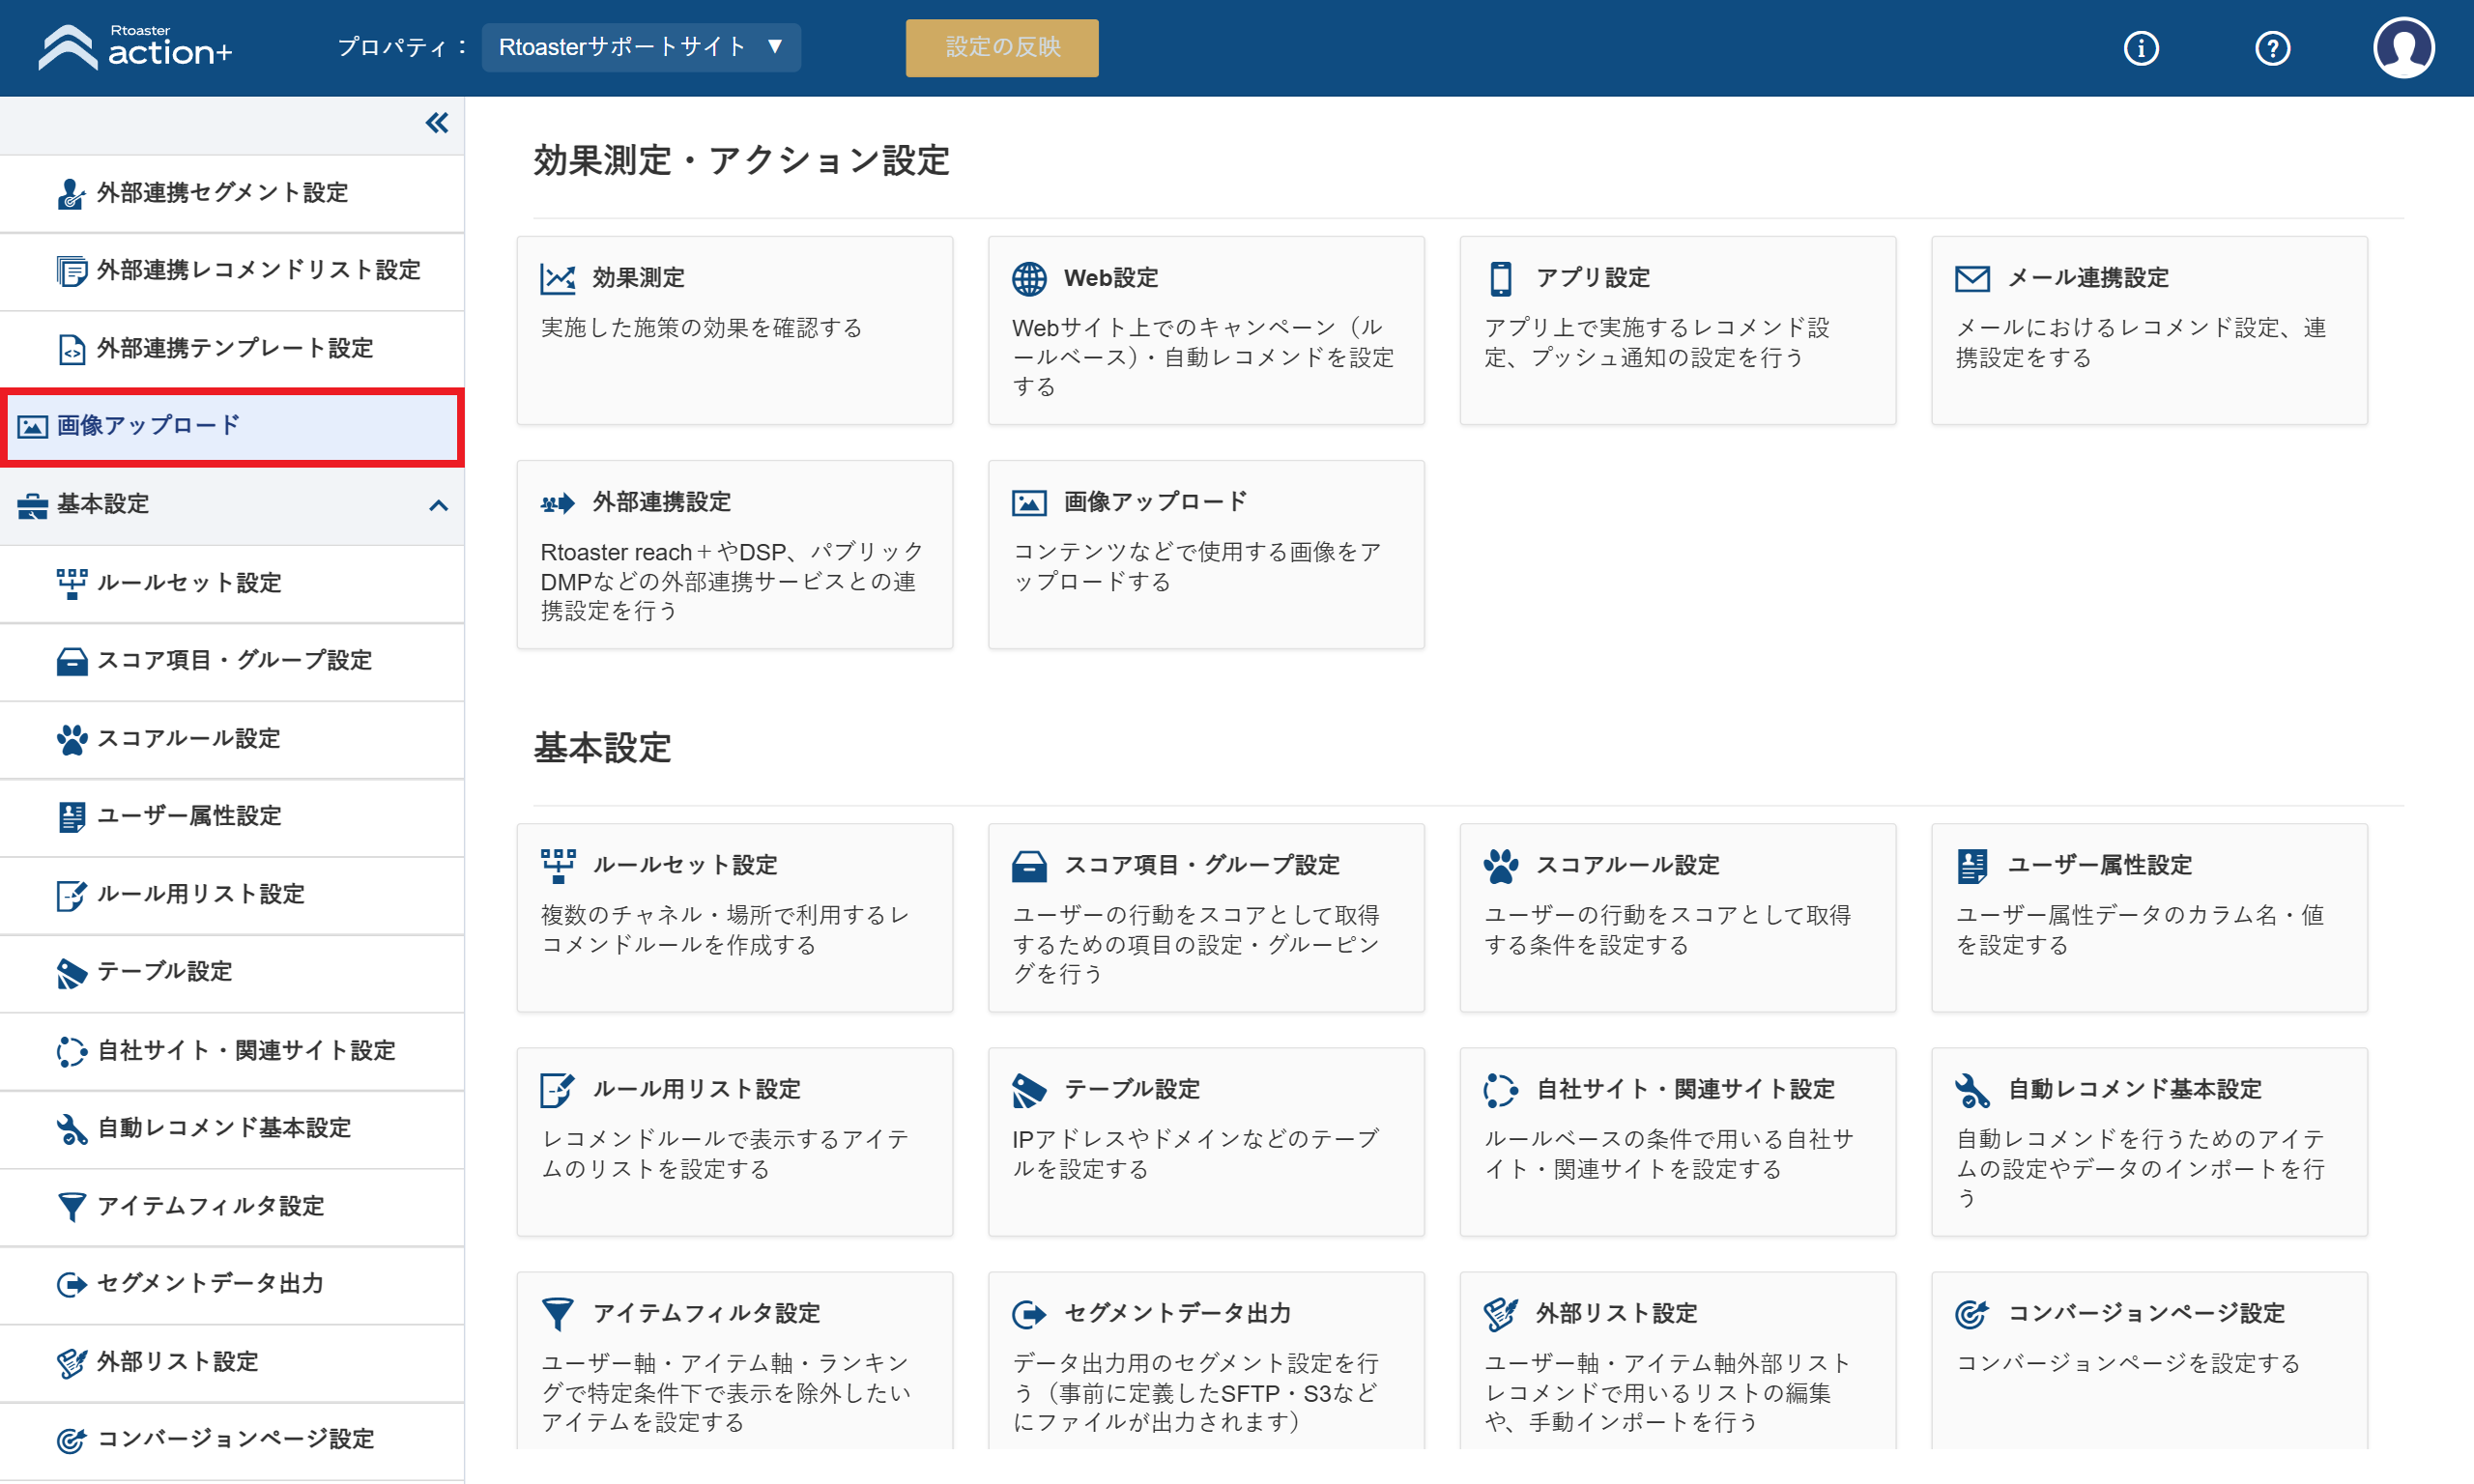Select 画像アップロード in the sidebar
Screen dimensions: 2474x1484
[x=232, y=427]
